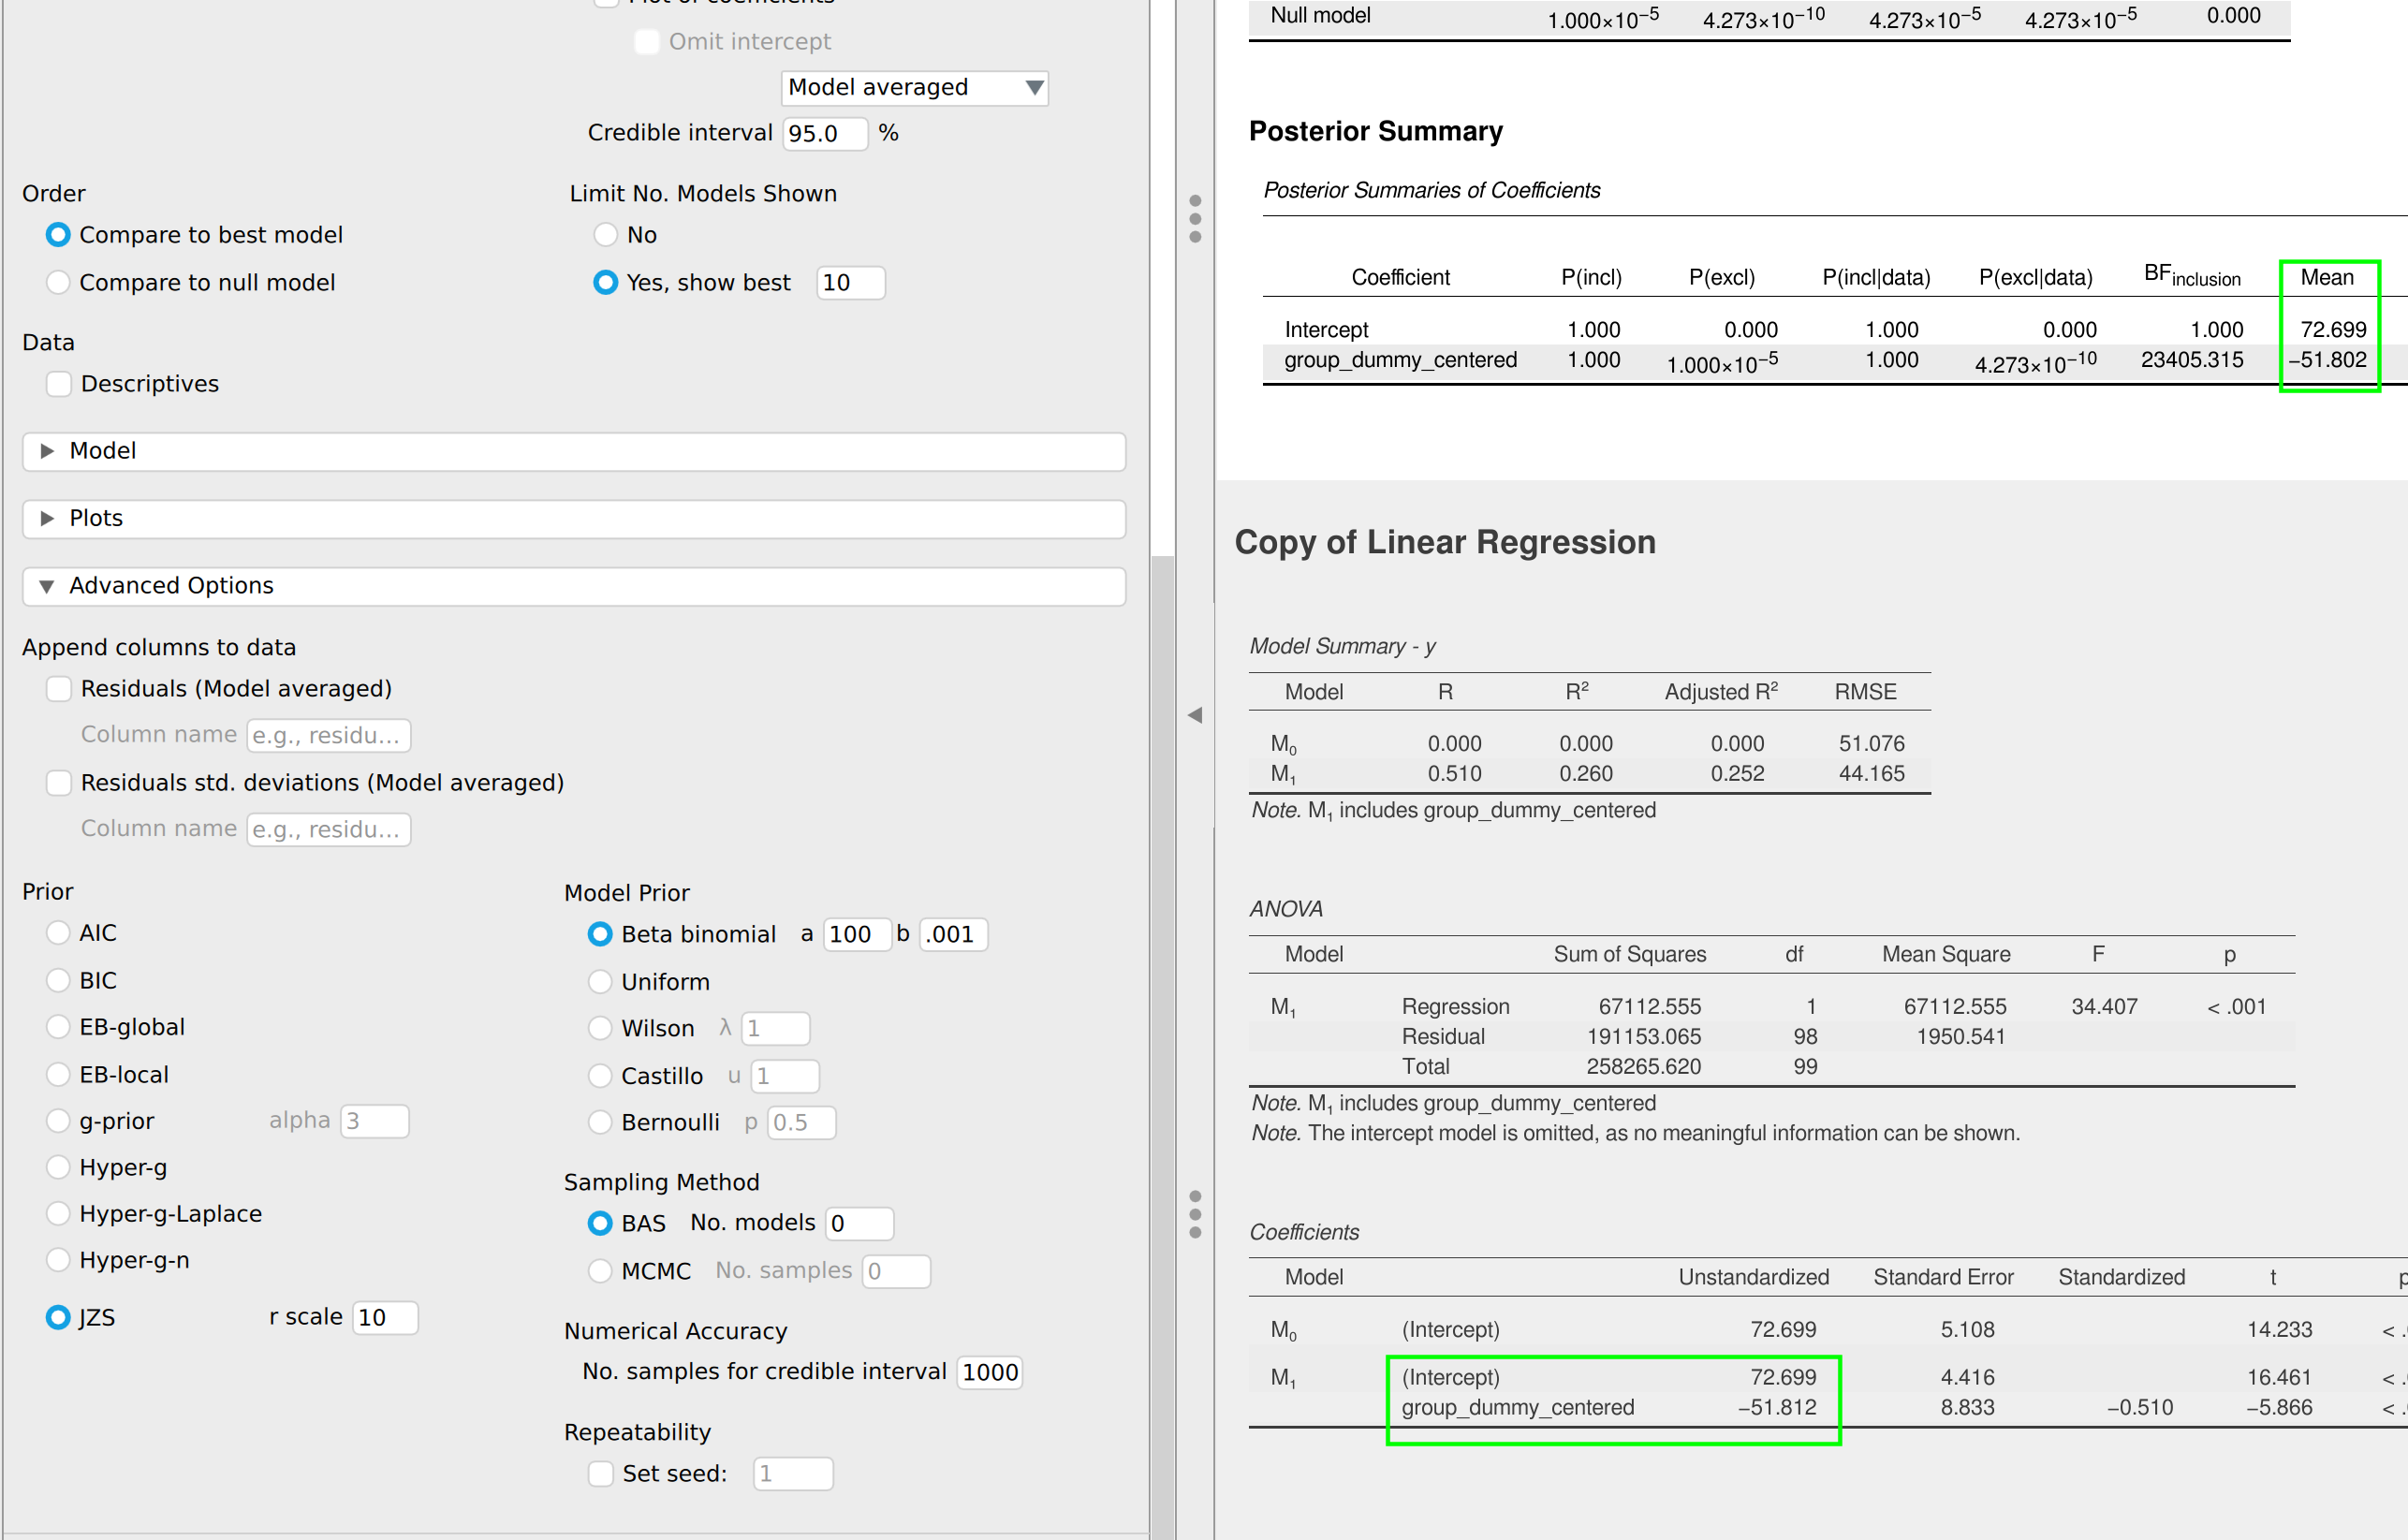Choose the Hyper-g-Laplace prior
Screen dimensions: 2408x1540
click(x=58, y=1214)
